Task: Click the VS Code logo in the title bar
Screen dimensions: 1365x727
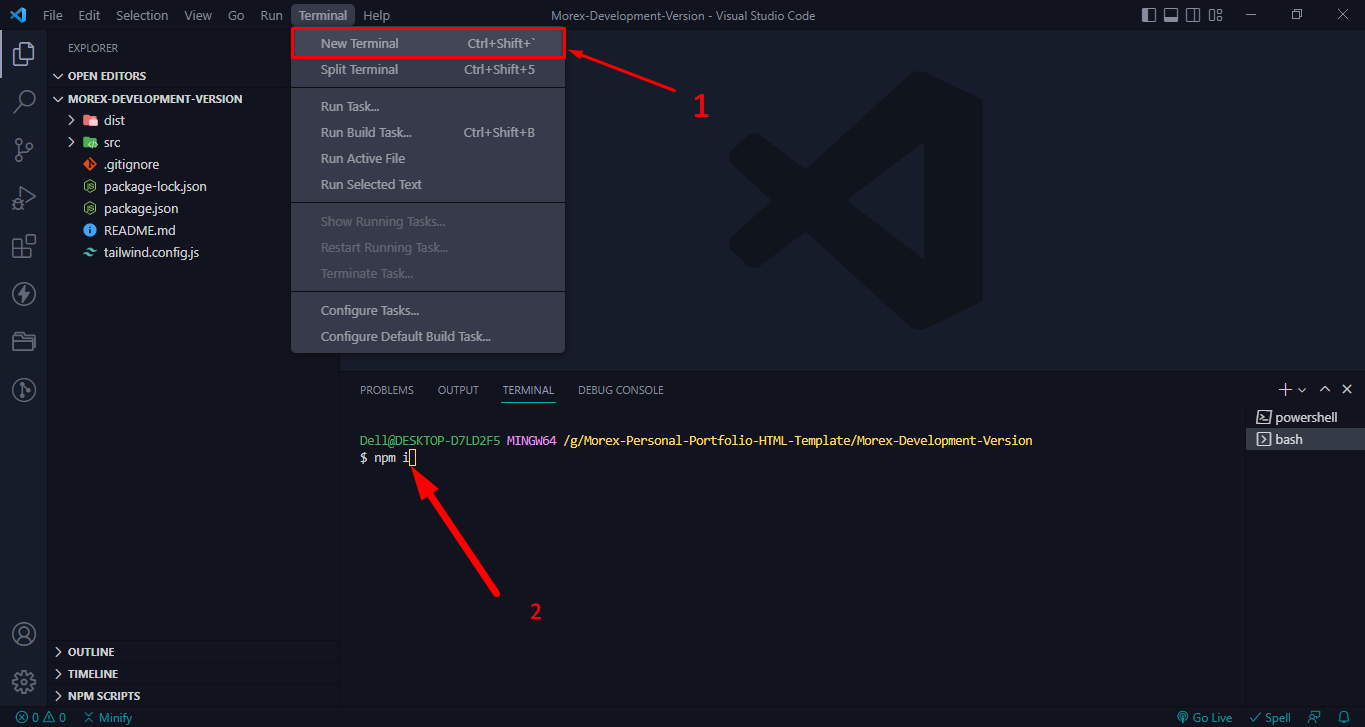Action: point(17,15)
